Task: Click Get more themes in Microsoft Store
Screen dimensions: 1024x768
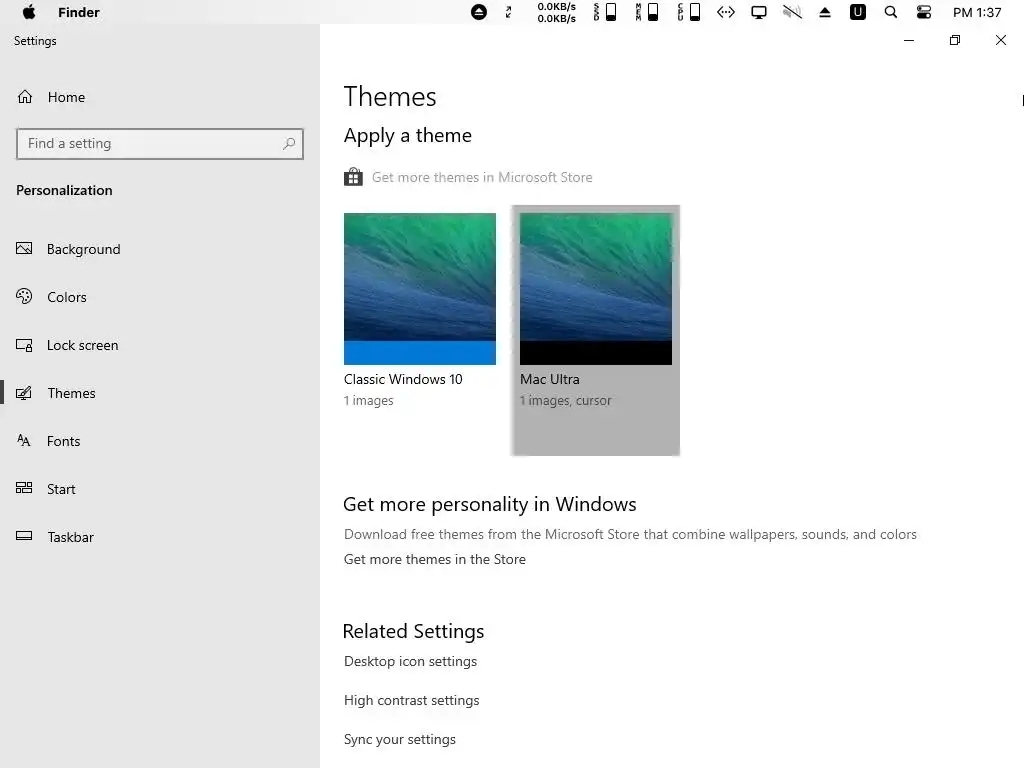Action: pyautogui.click(x=482, y=177)
